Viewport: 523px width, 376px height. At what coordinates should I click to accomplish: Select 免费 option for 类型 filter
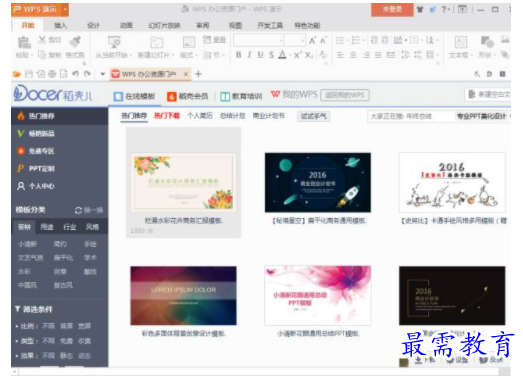click(66, 341)
